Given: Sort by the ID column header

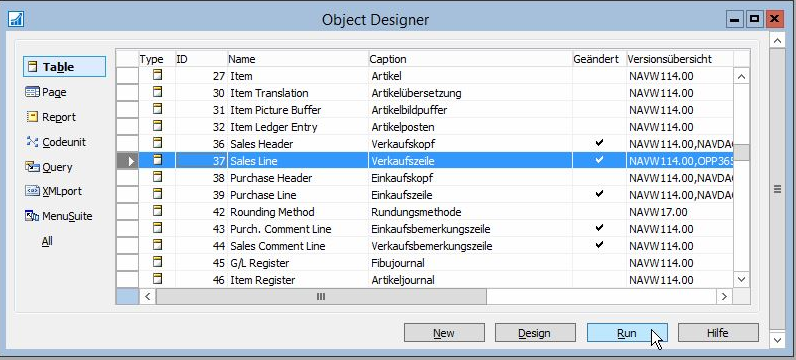Looking at the screenshot, I should coord(201,59).
